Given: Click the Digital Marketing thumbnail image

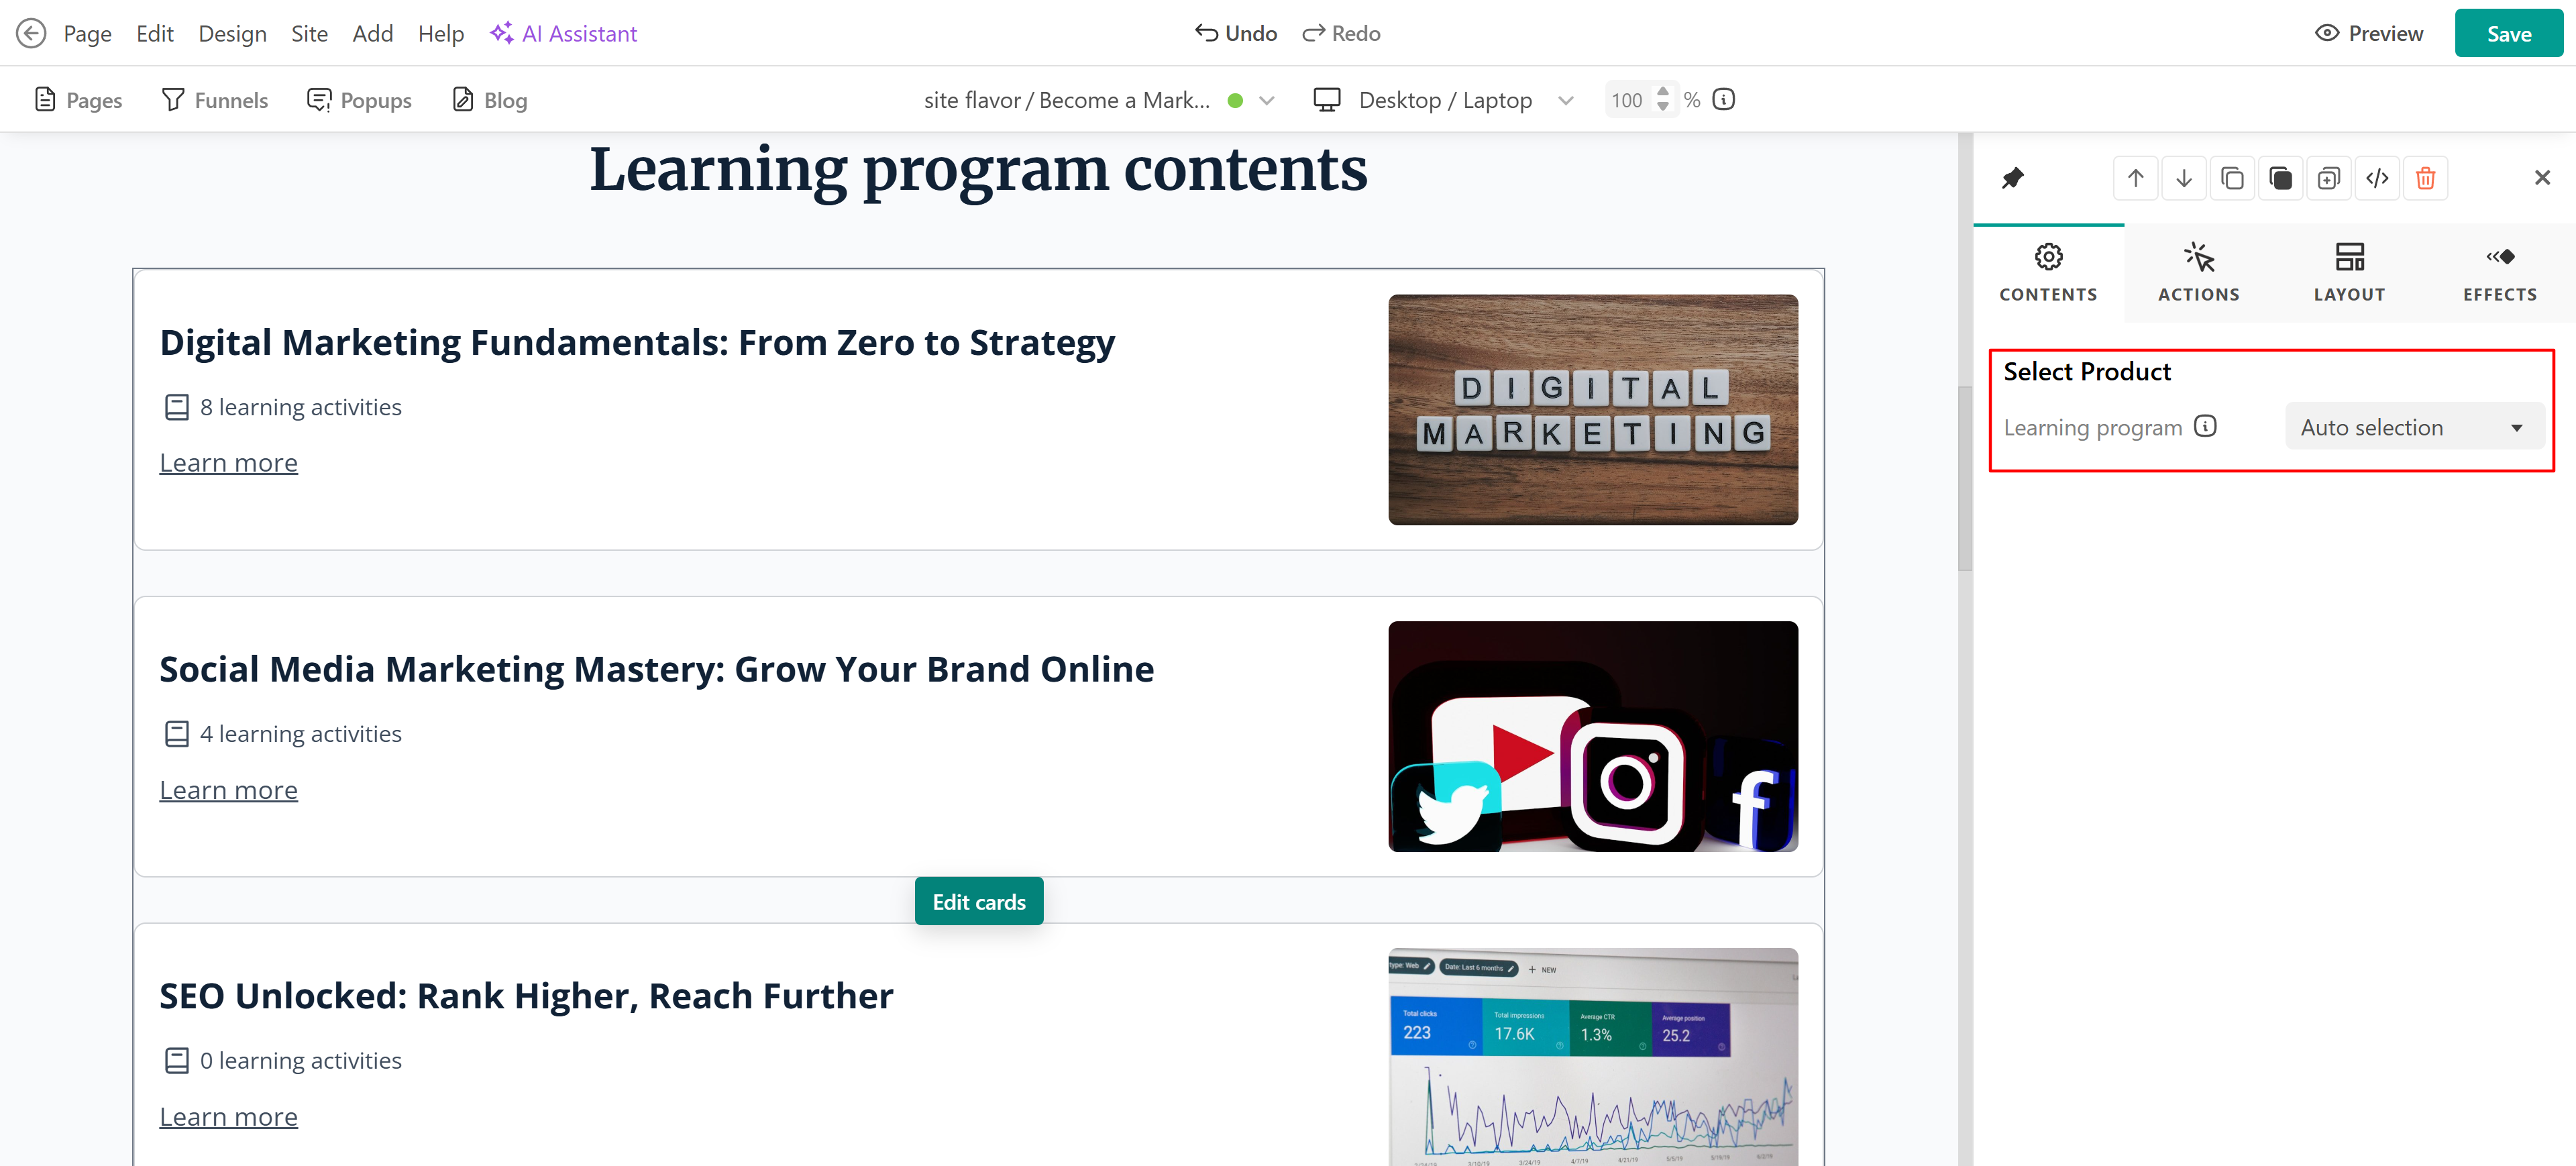Looking at the screenshot, I should (x=1592, y=409).
